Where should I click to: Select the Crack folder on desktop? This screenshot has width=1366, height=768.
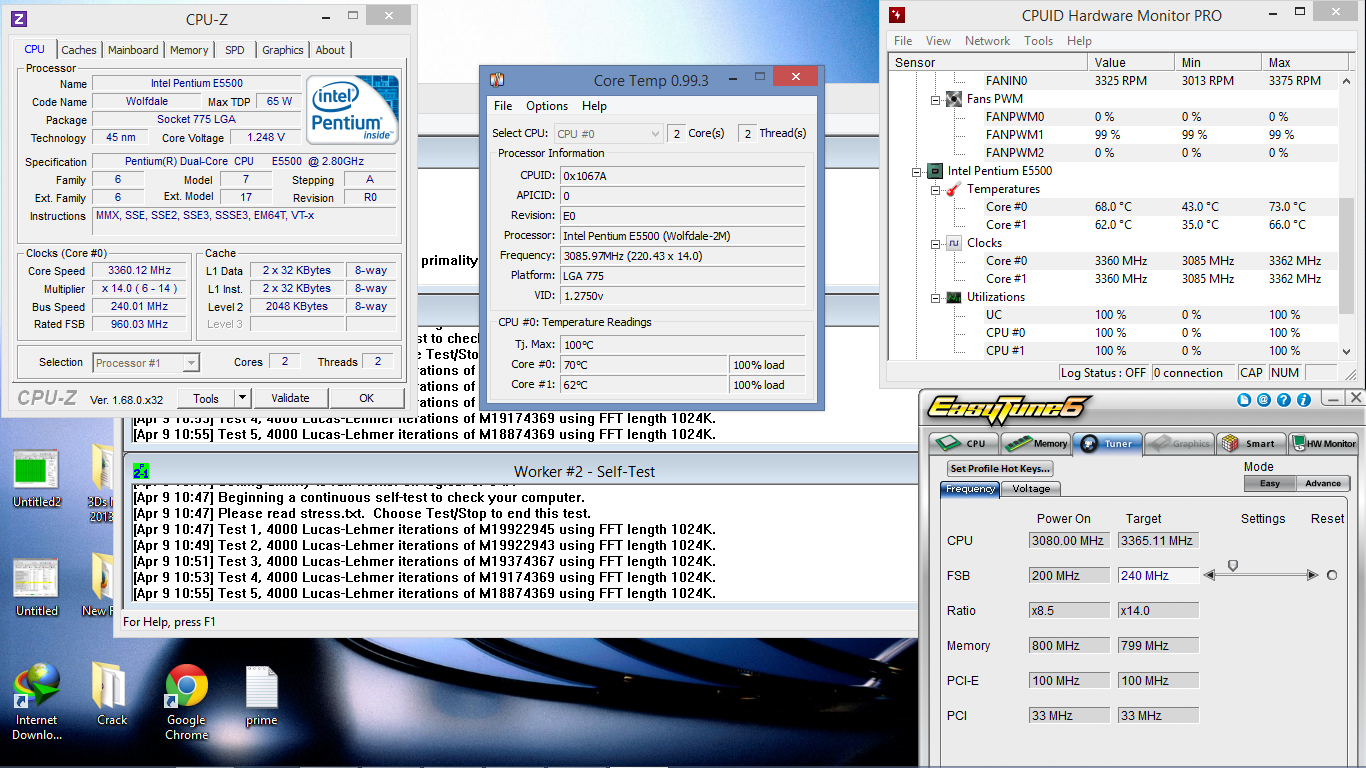[112, 695]
